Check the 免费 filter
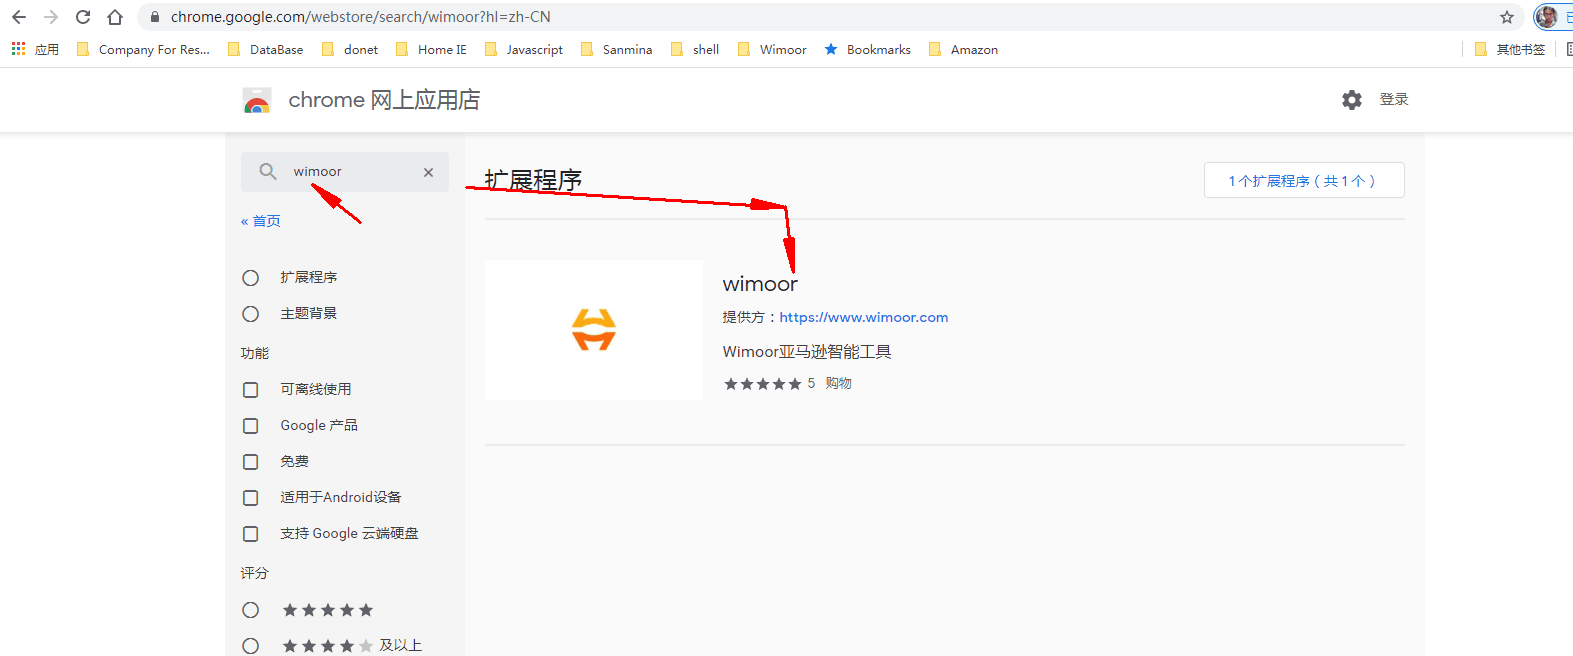 (x=251, y=462)
